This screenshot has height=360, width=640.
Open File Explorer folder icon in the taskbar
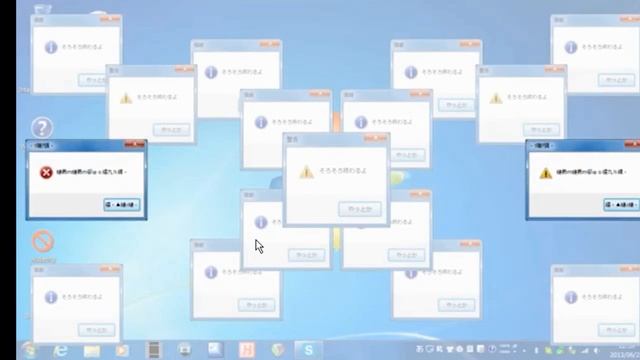click(91, 351)
